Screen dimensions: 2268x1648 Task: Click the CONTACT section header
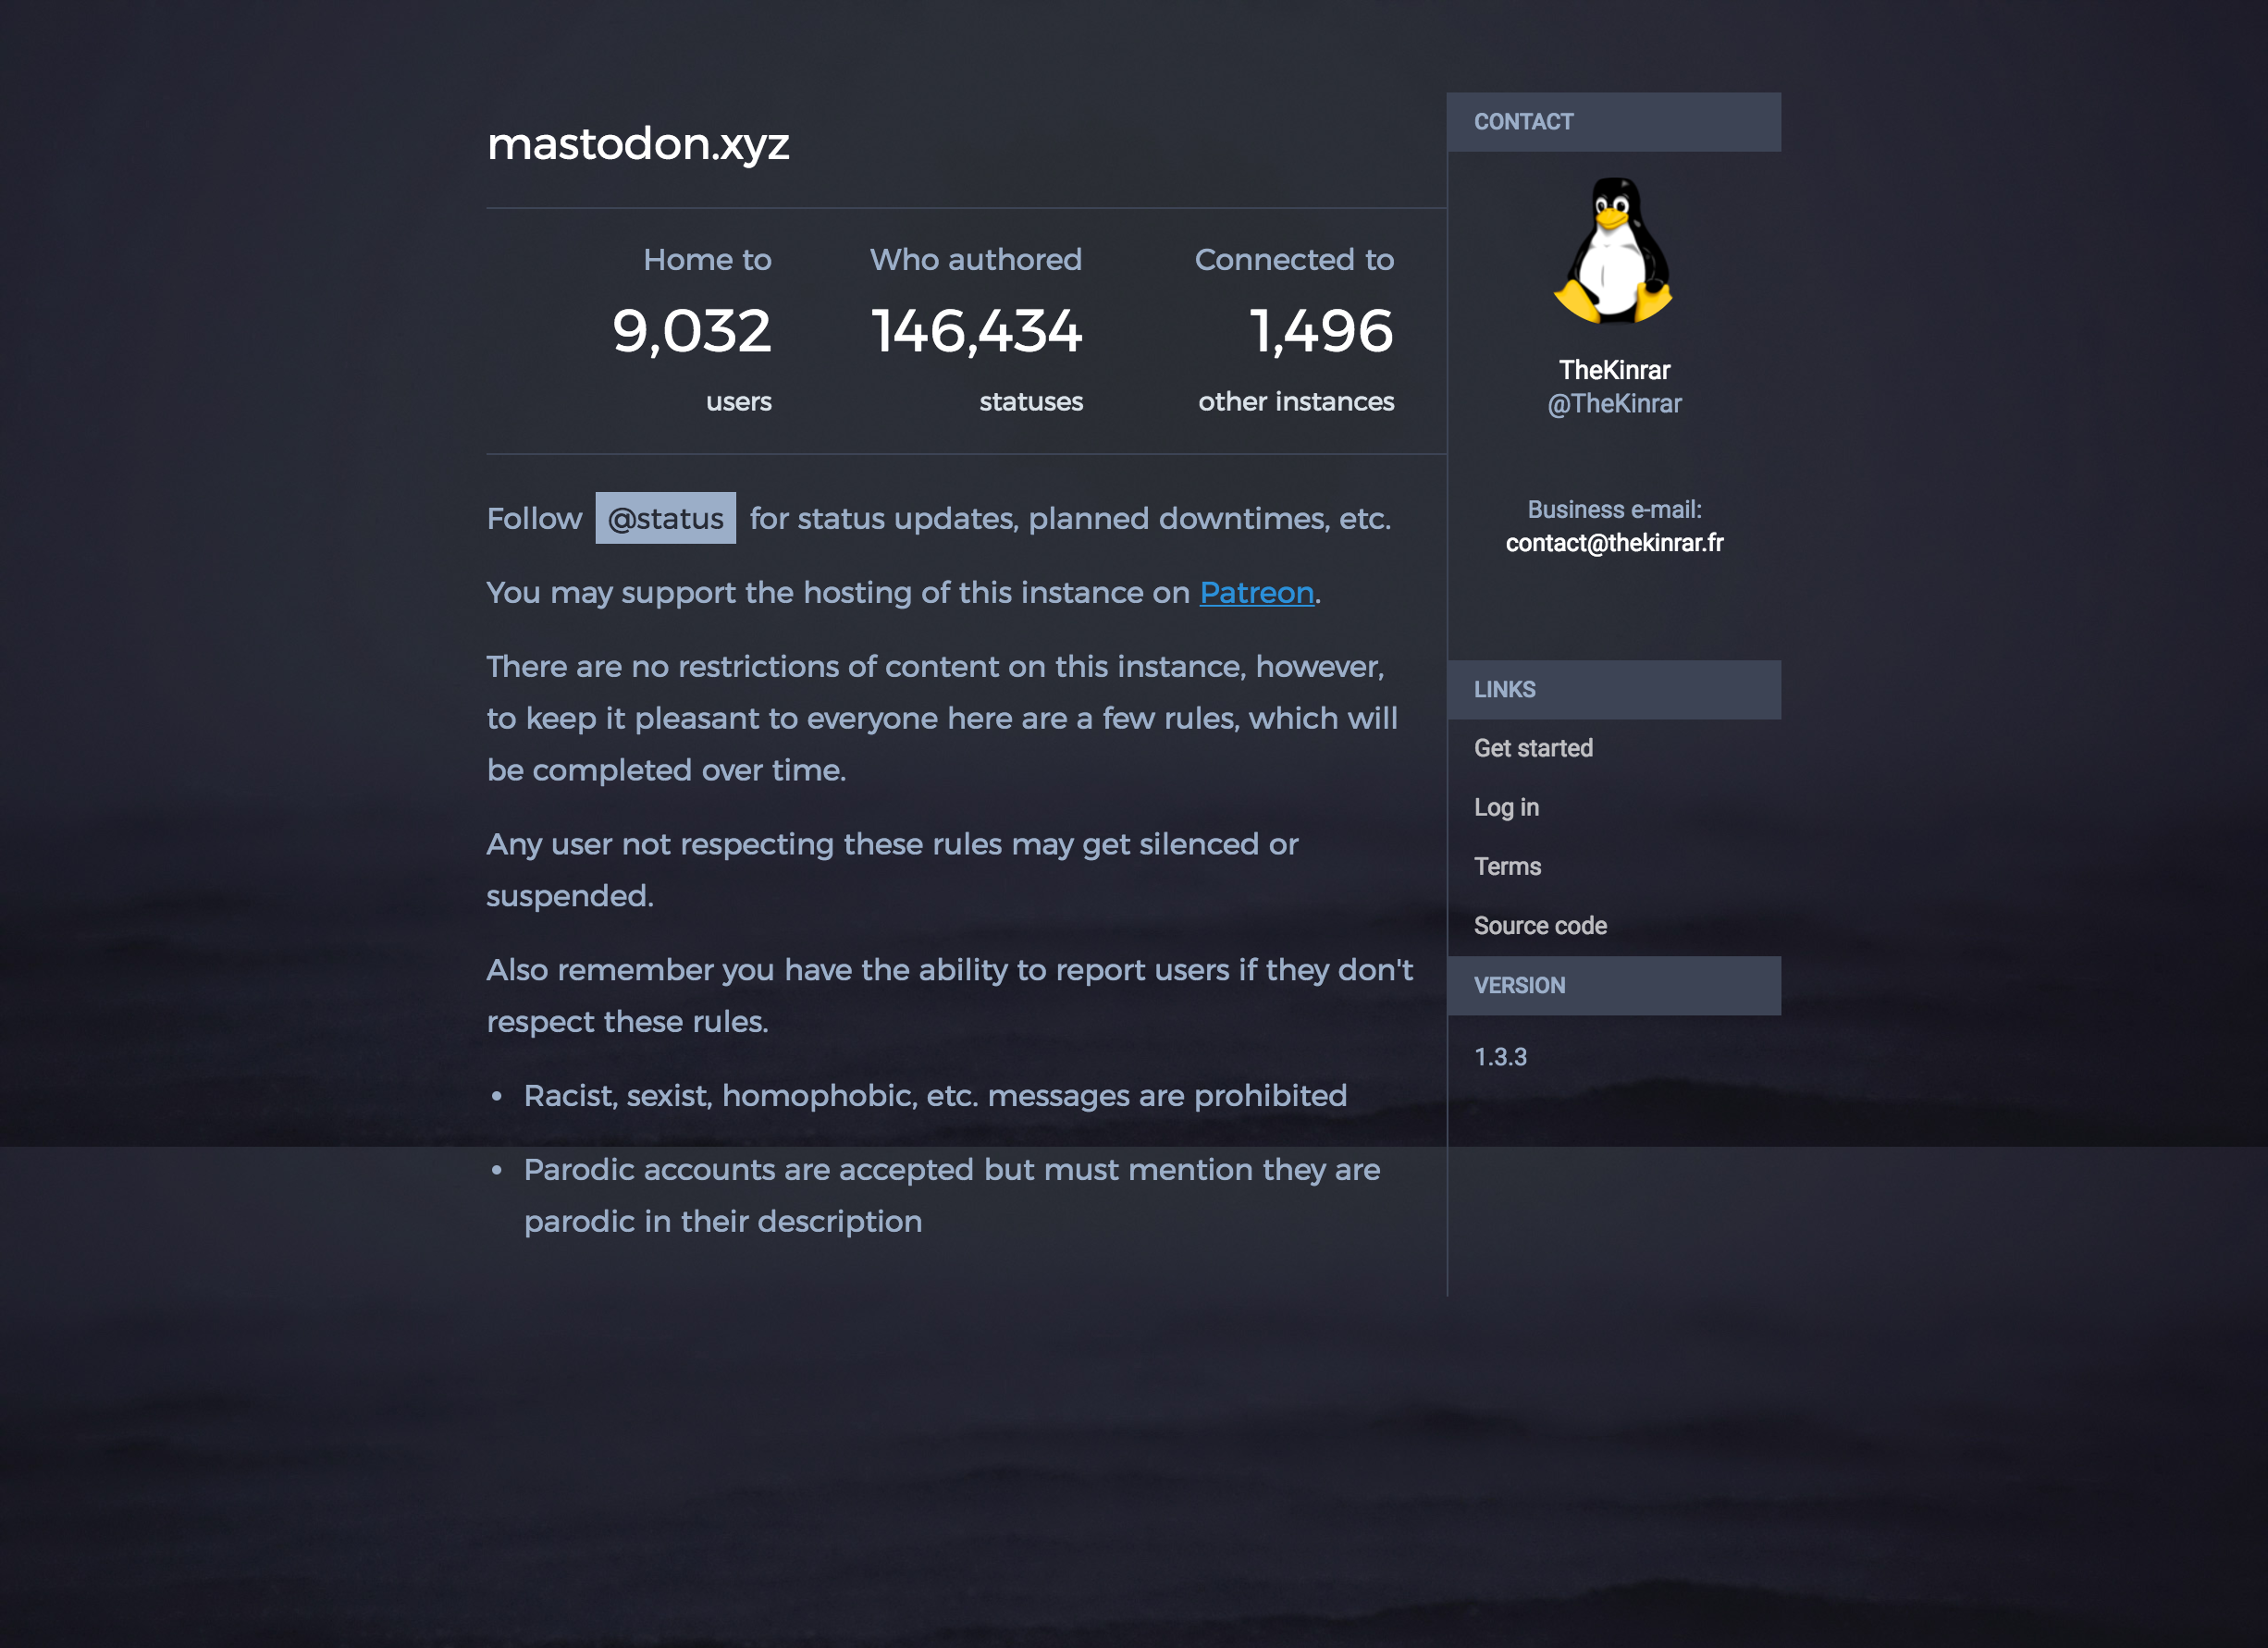[x=1613, y=122]
